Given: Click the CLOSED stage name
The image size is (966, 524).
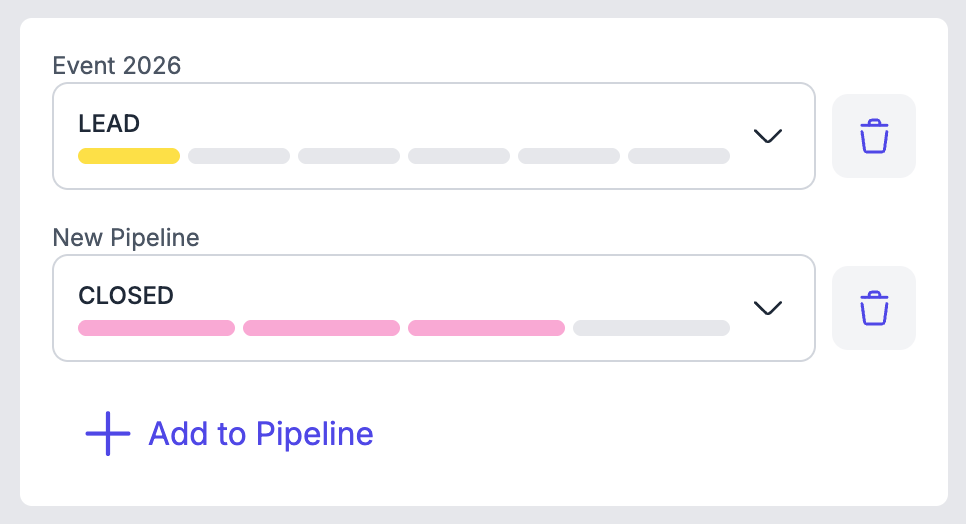Looking at the screenshot, I should tap(126, 296).
